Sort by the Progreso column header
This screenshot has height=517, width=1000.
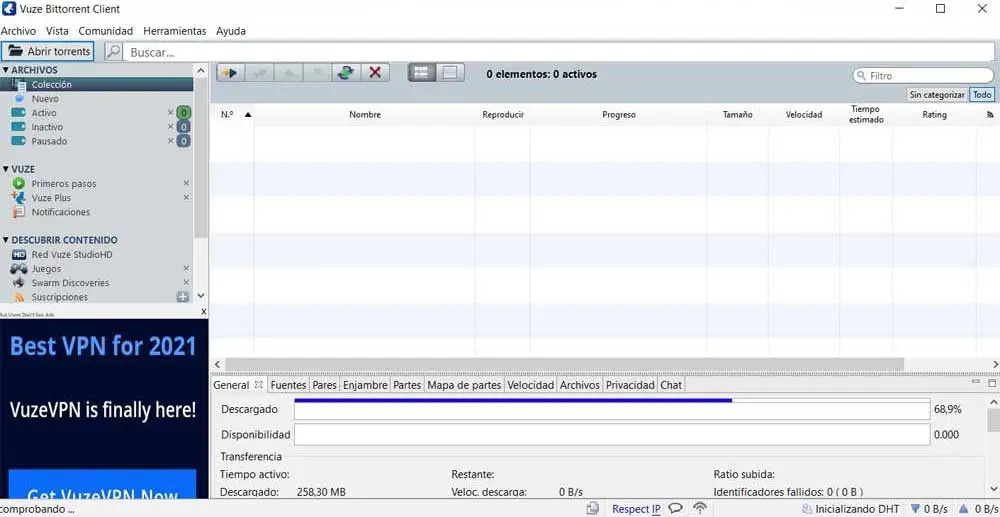(x=619, y=115)
